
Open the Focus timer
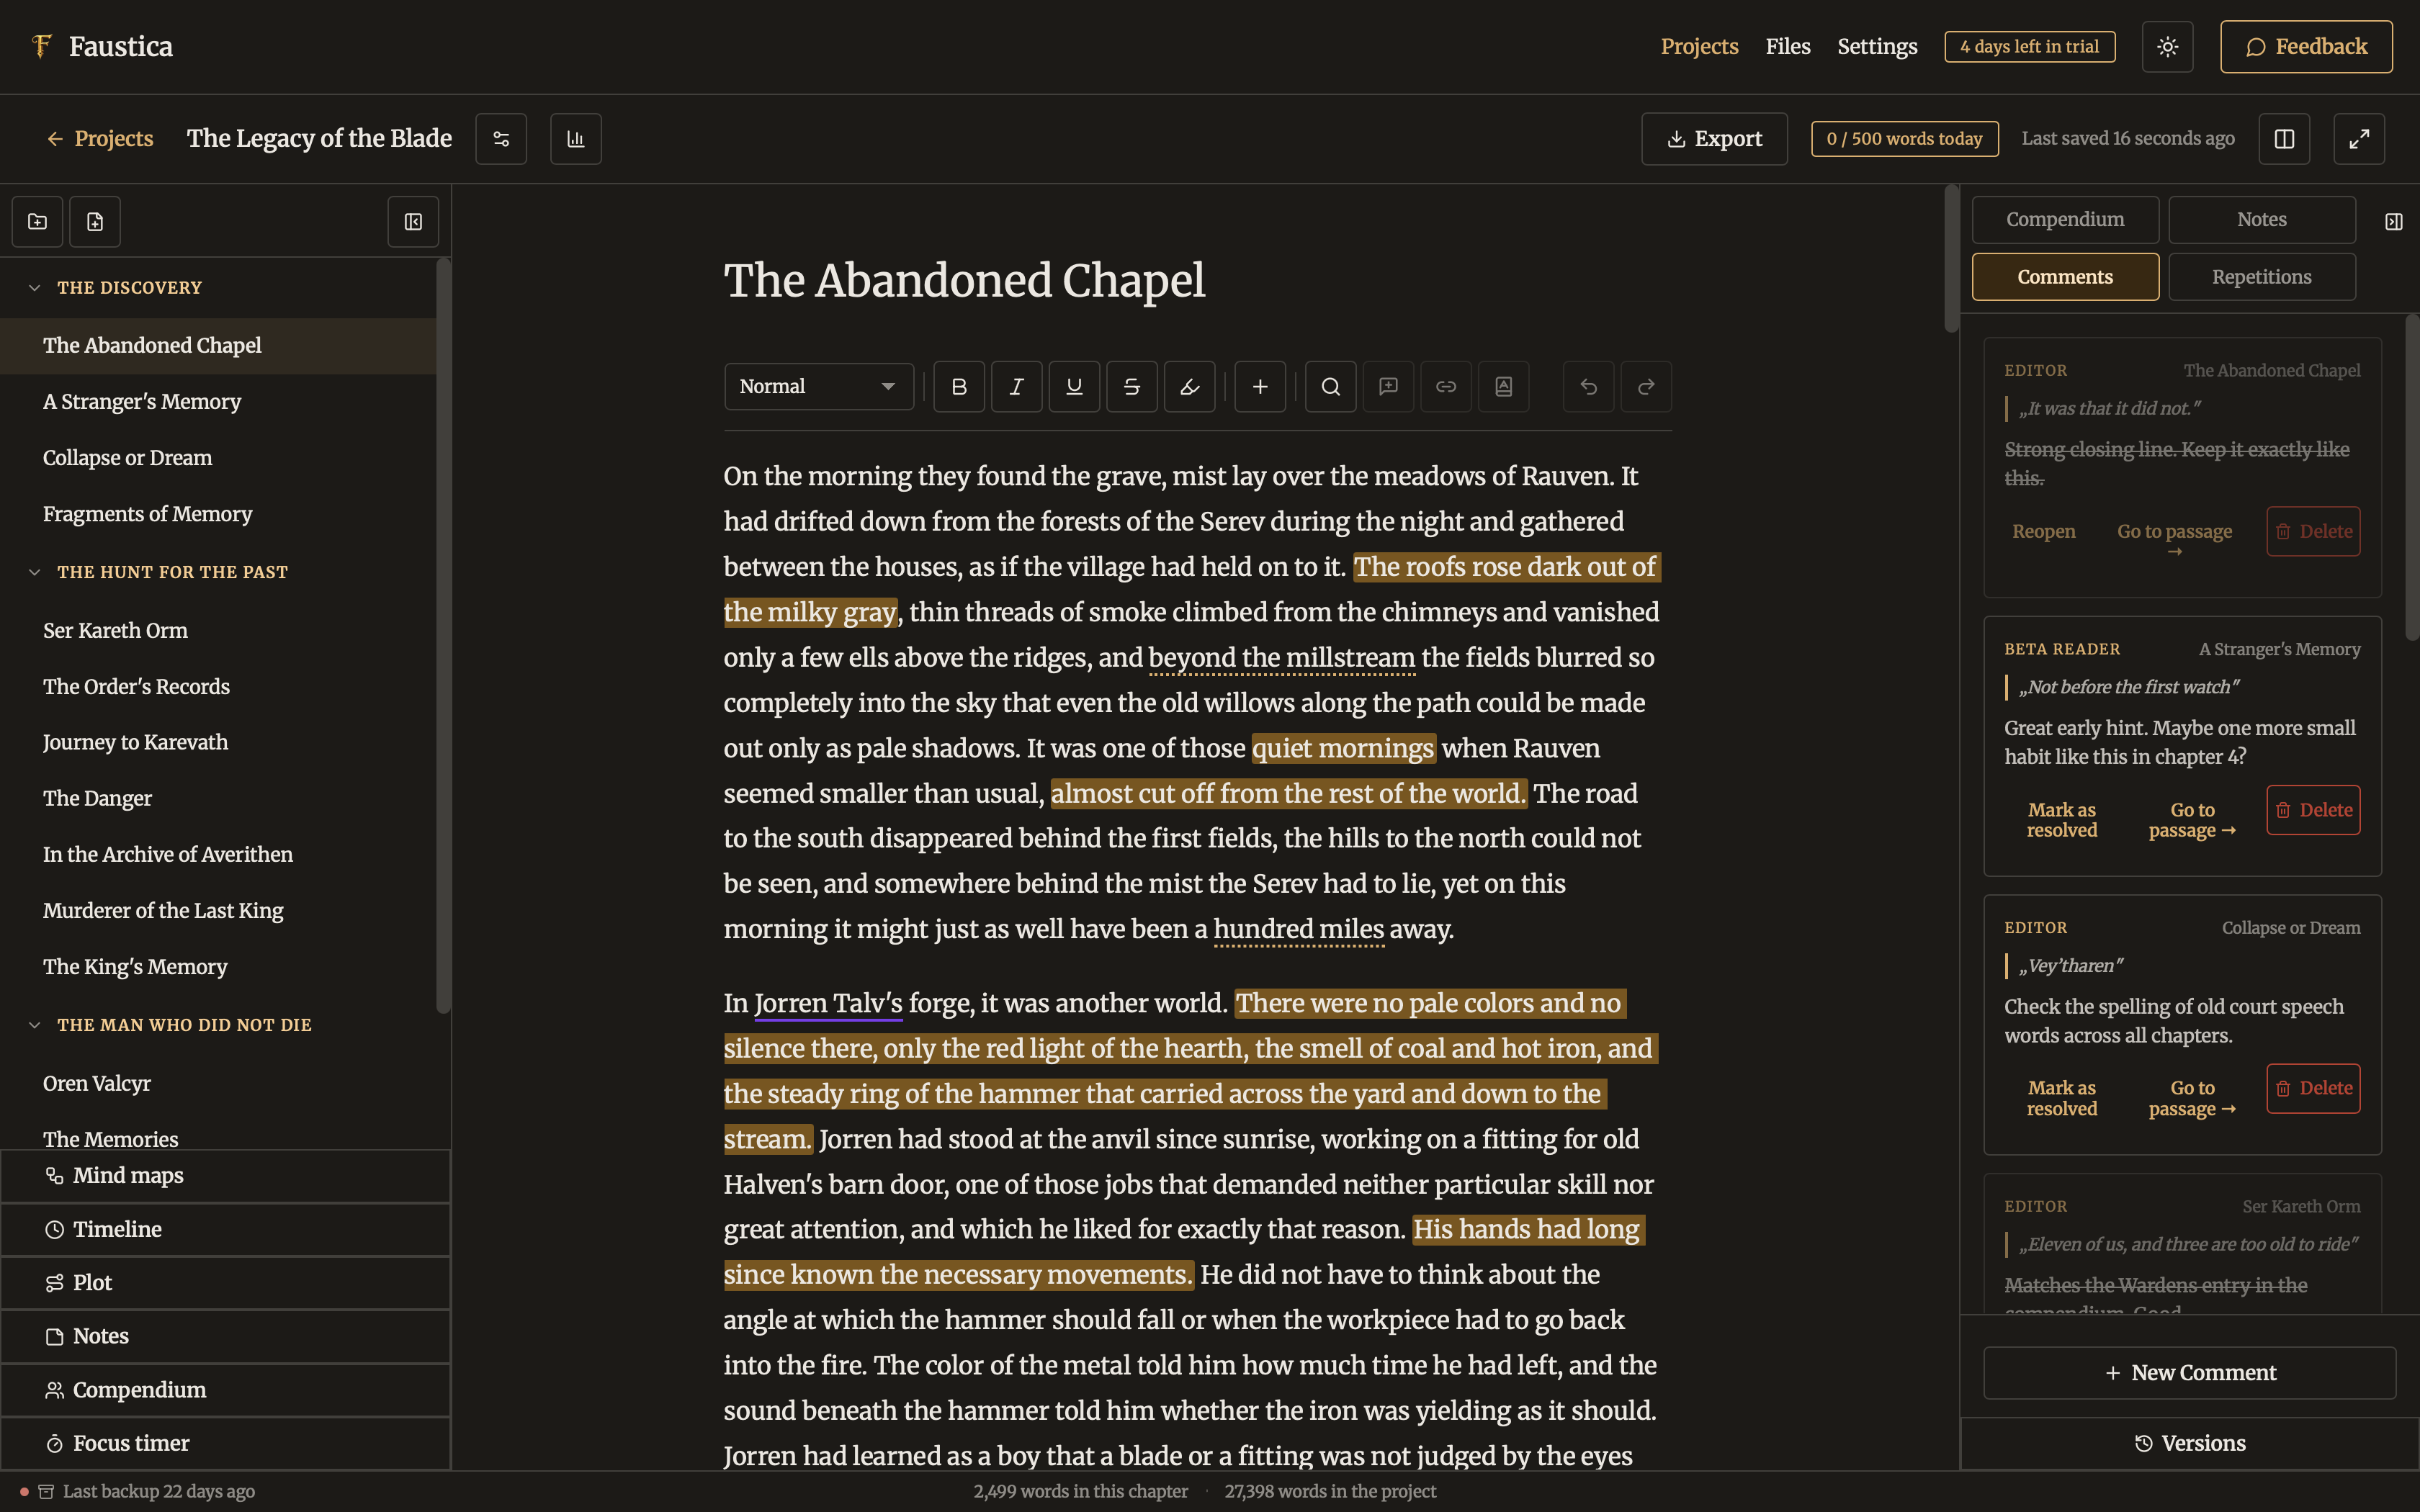[226, 1443]
